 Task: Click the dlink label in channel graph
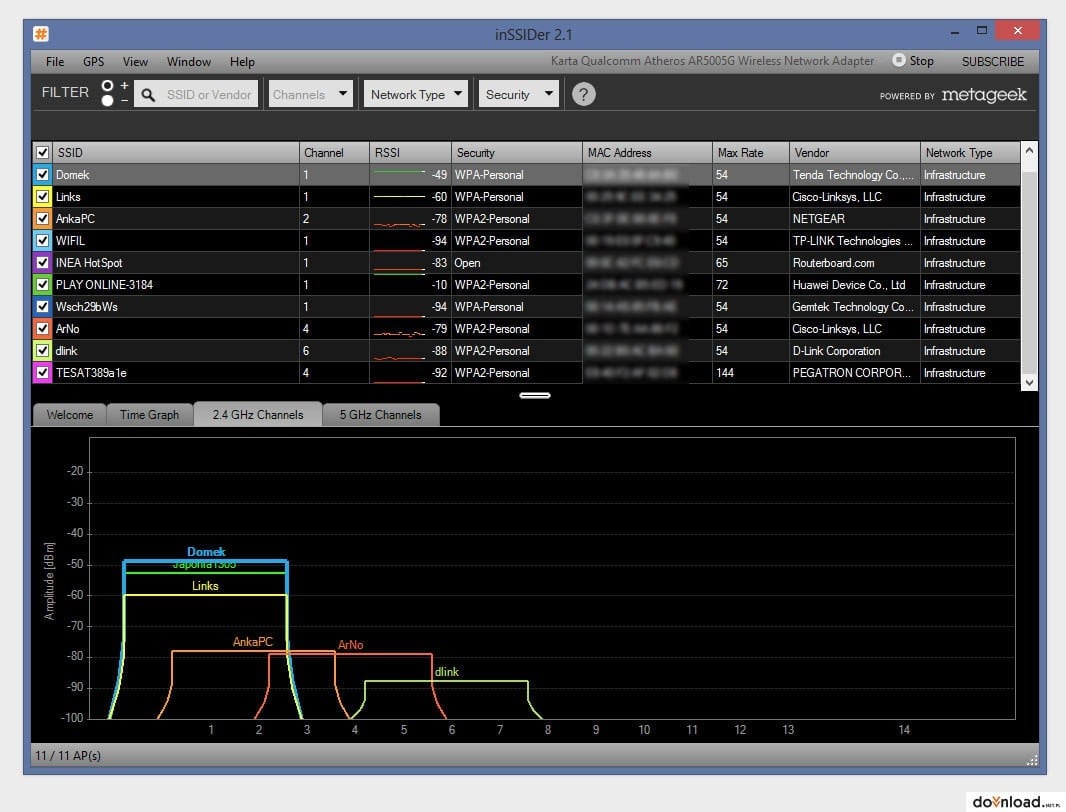[x=447, y=672]
